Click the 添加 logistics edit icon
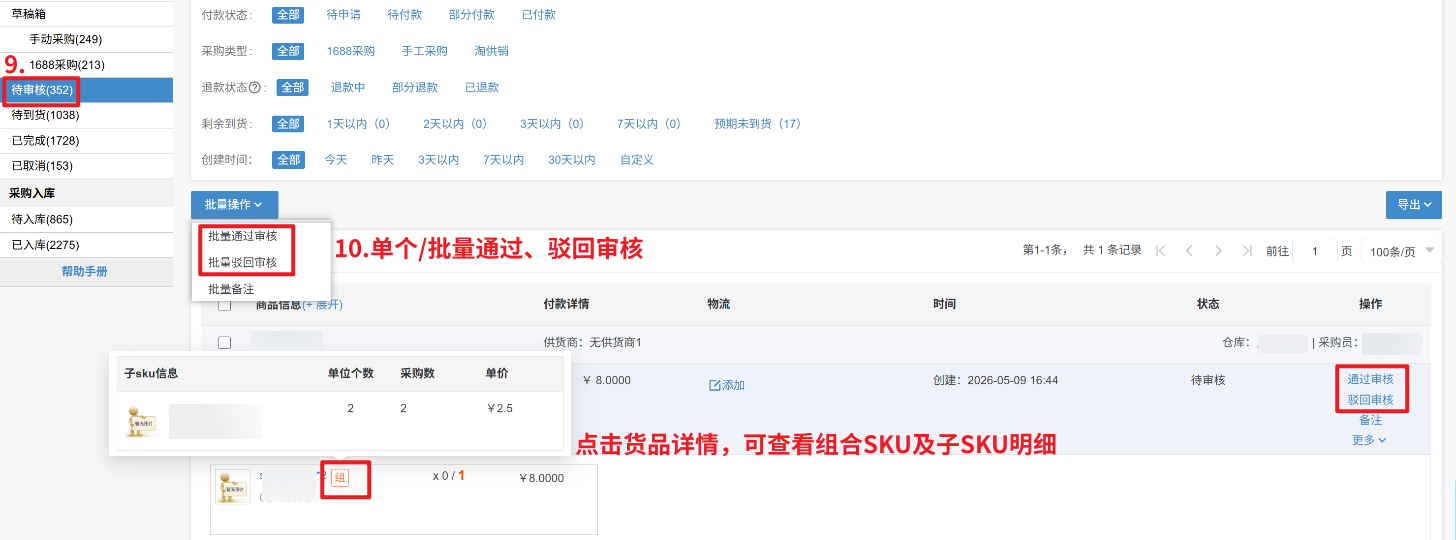Screen dimensions: 1456x540 (714, 385)
